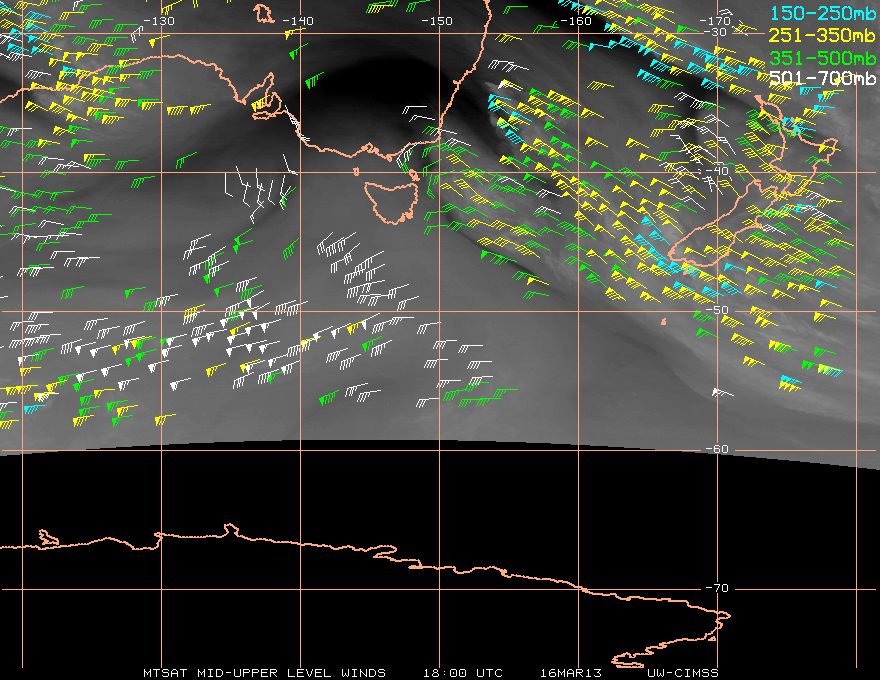Click the MTSAT MID-UPPER LEVEL WINDS title
The width and height of the screenshot is (880, 680).
264,673
